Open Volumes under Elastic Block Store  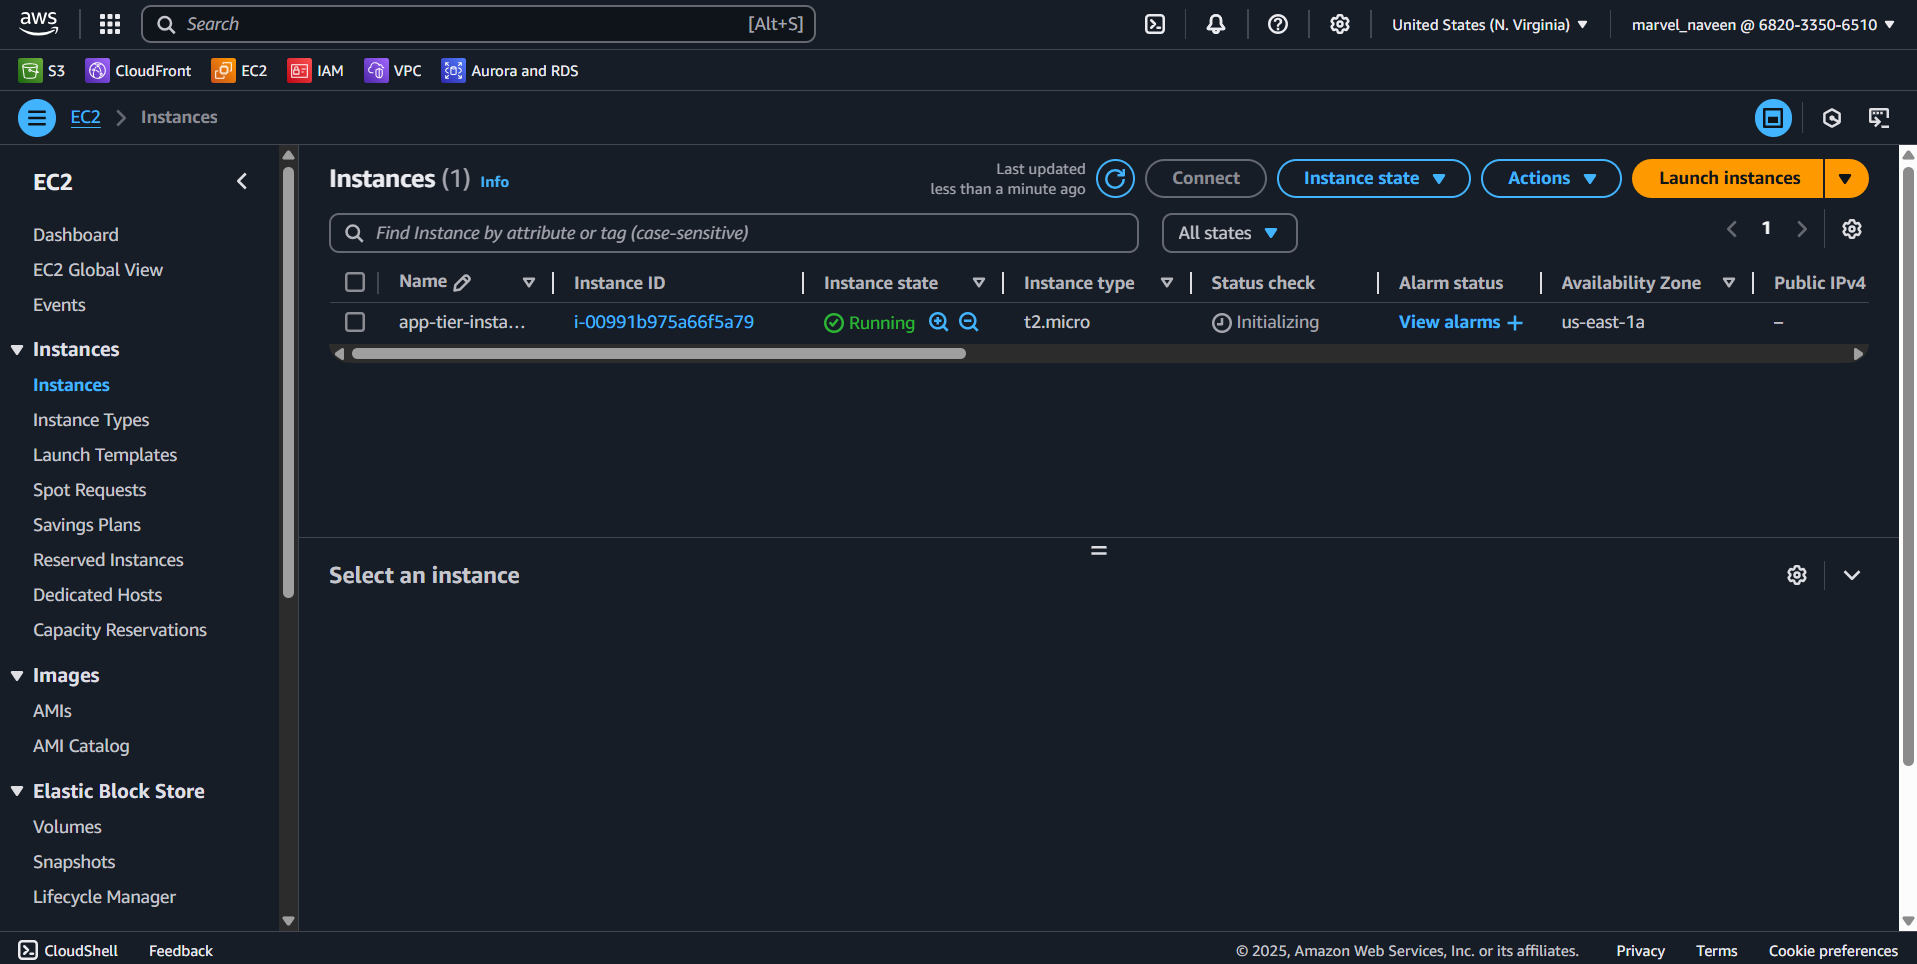click(x=67, y=827)
